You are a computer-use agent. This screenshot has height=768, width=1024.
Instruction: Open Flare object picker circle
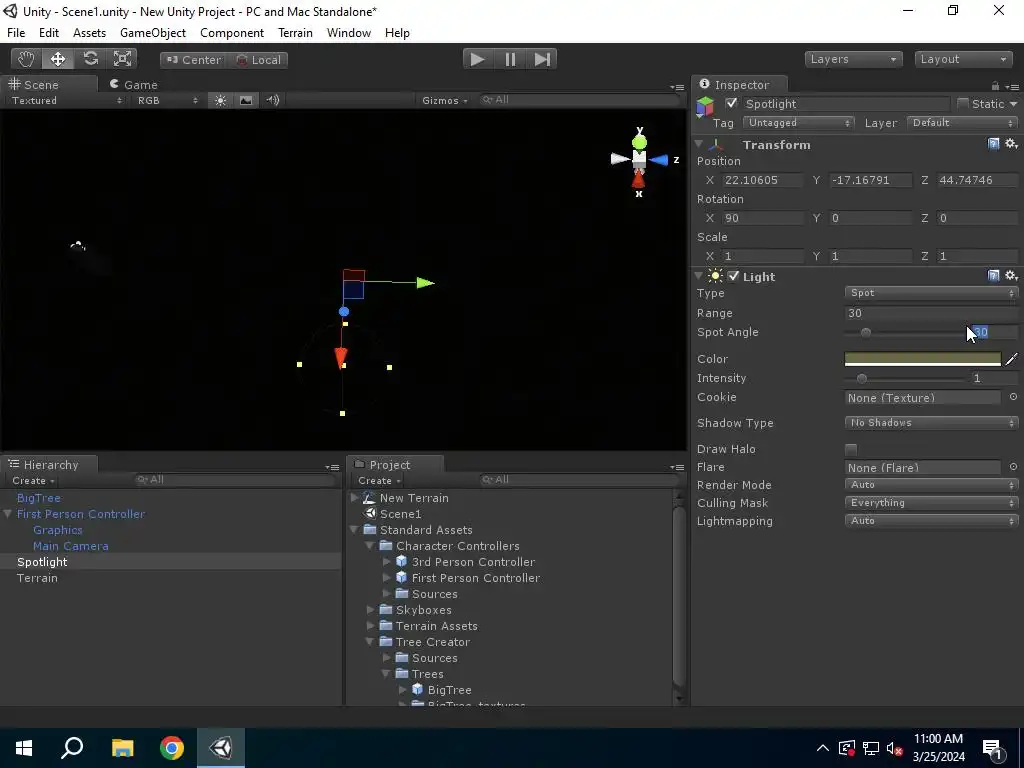coord(1013,466)
